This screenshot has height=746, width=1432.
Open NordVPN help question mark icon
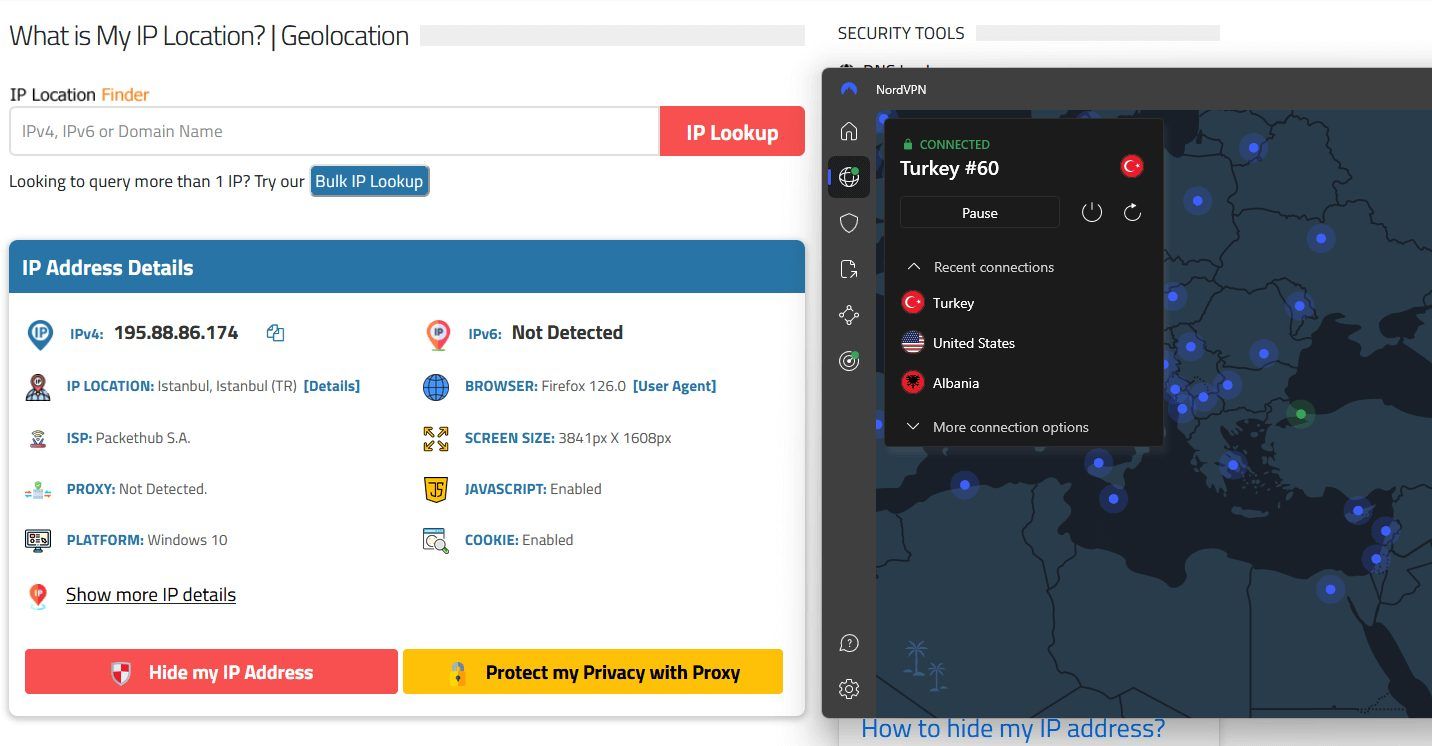[x=849, y=643]
